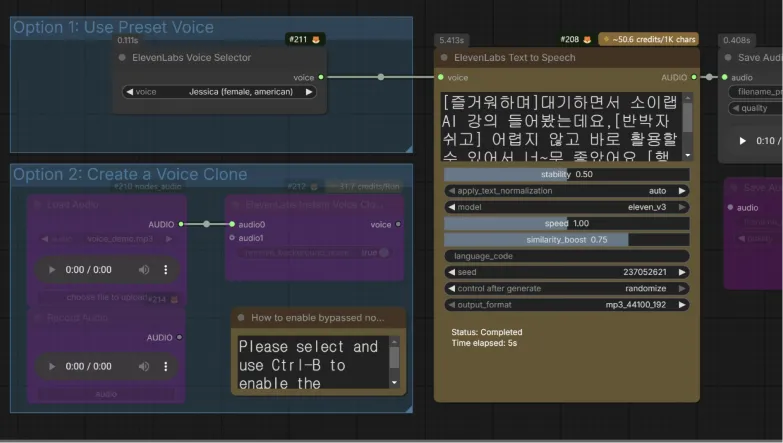Click previous arrow on voice selector Jessica

130,92
